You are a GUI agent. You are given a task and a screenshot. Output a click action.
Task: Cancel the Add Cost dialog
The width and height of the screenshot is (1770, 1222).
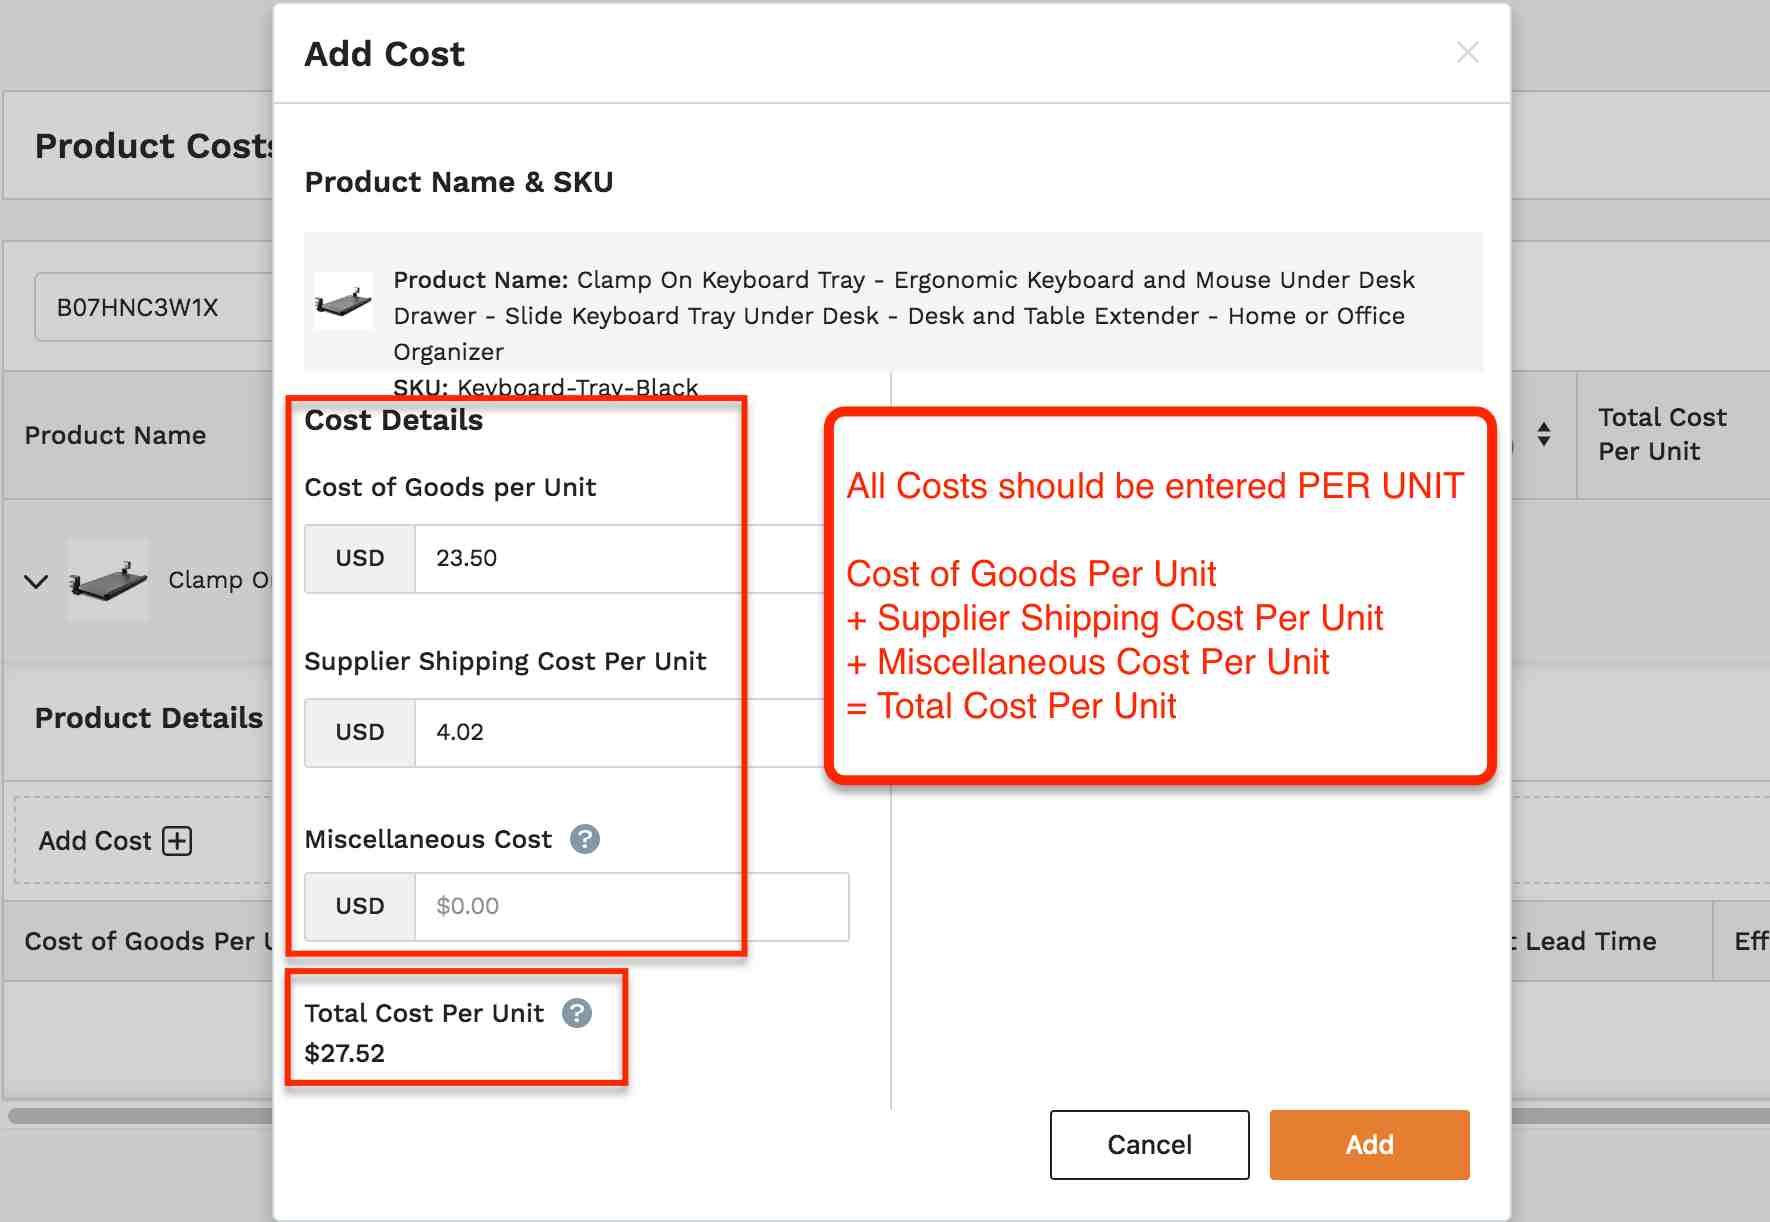1149,1144
